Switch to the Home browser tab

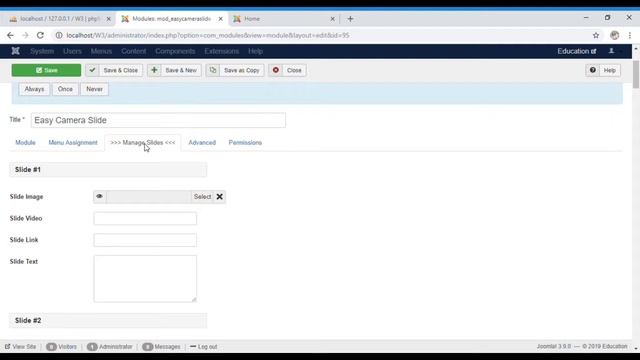pos(282,19)
